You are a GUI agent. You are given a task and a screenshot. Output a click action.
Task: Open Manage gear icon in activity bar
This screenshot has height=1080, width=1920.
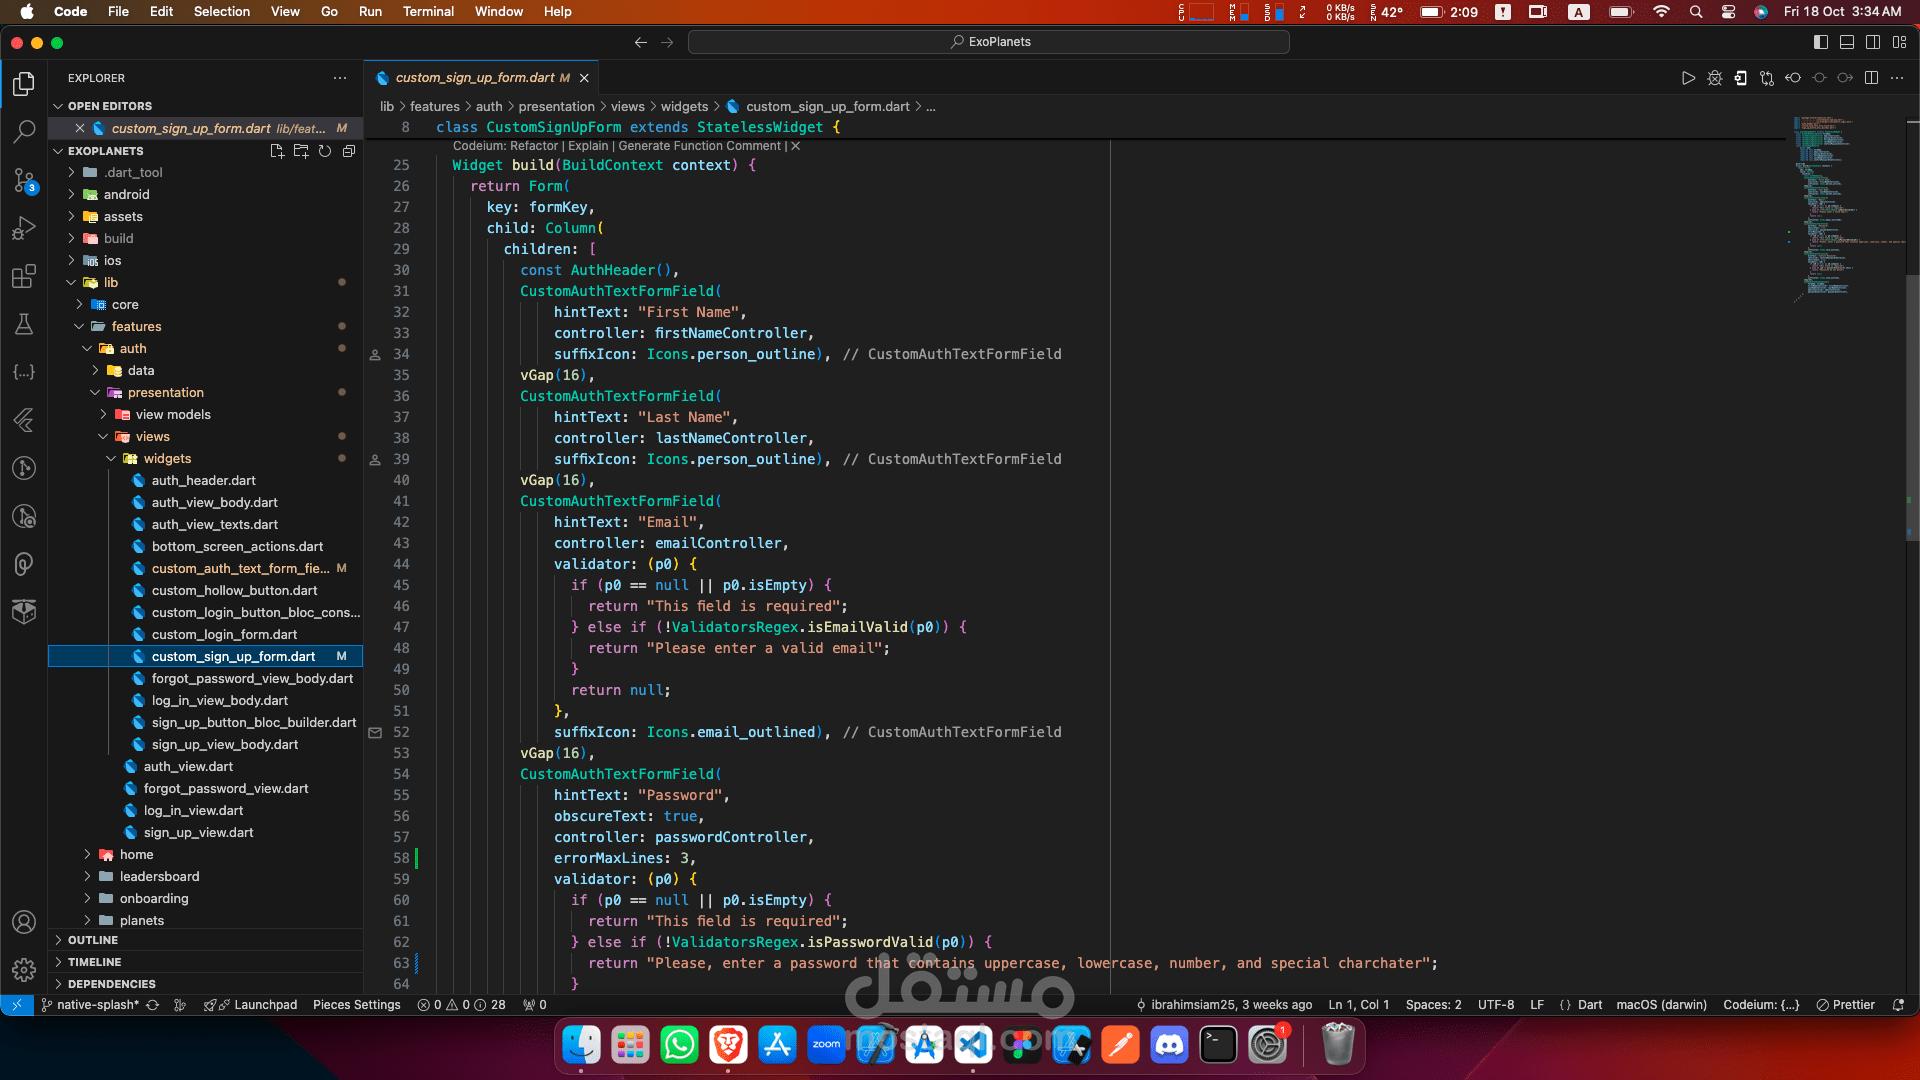(24, 969)
